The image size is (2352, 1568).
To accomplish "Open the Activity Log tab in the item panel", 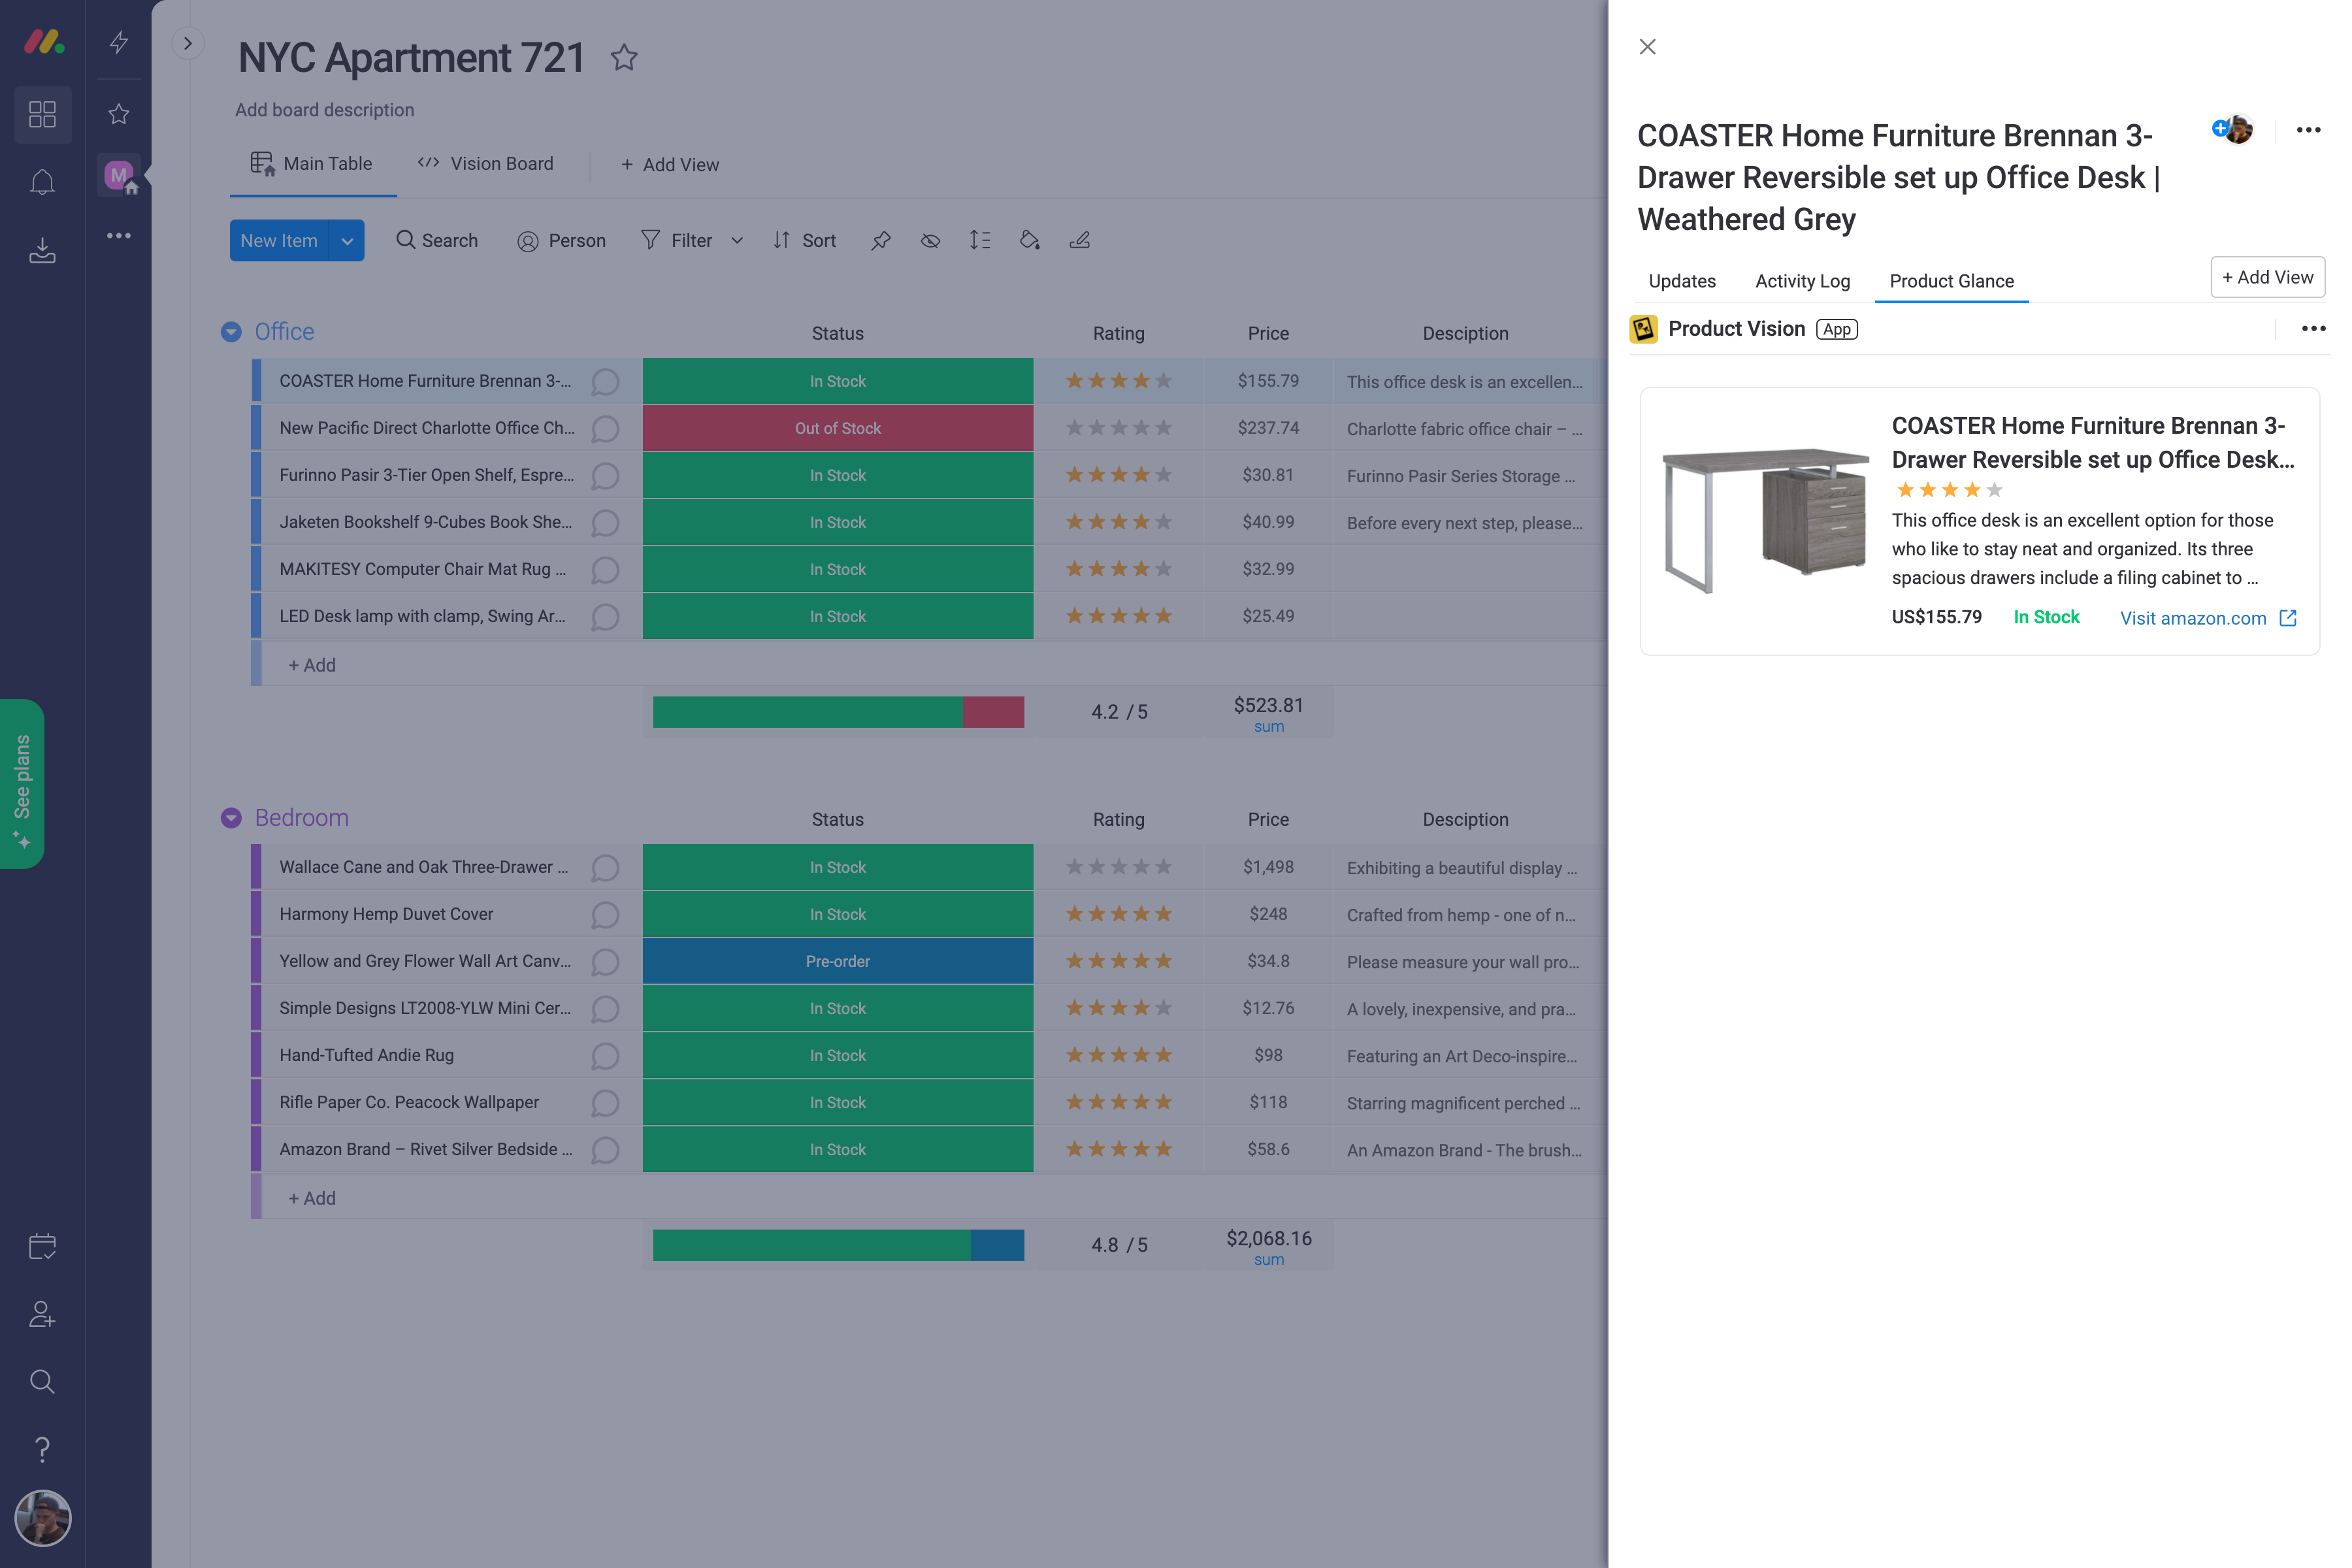I will click(1802, 281).
